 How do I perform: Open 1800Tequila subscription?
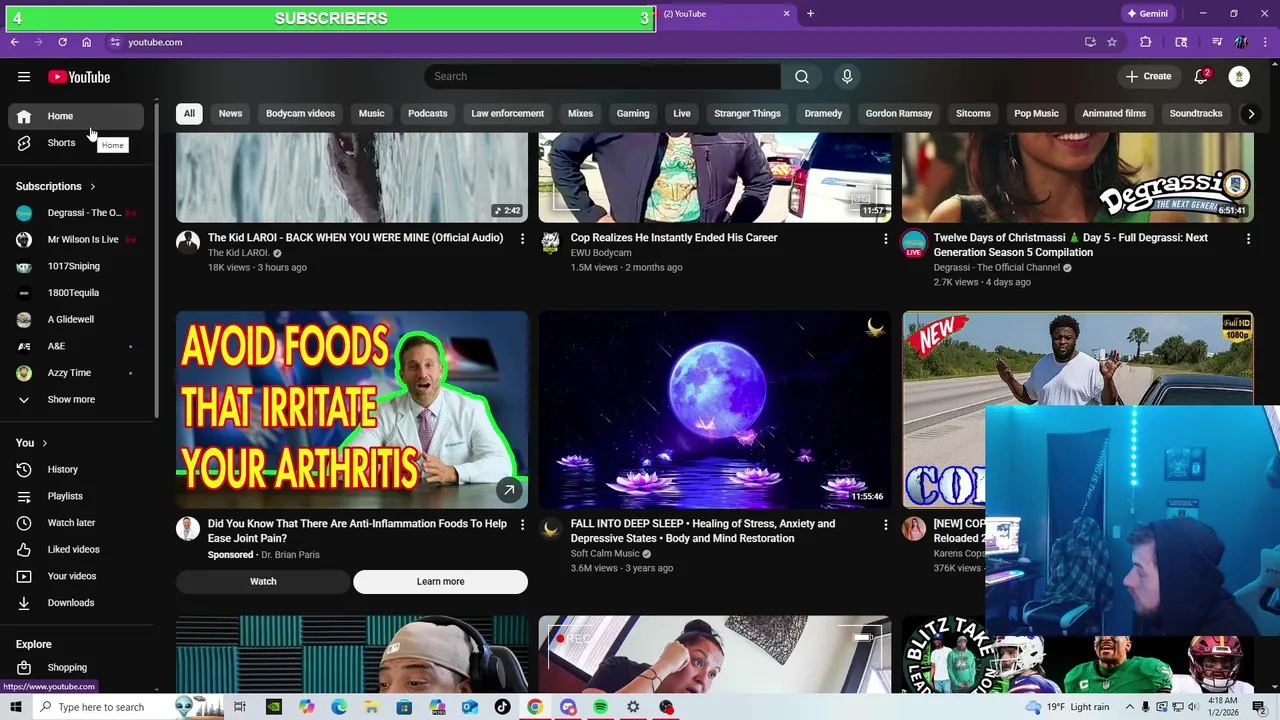(76, 293)
